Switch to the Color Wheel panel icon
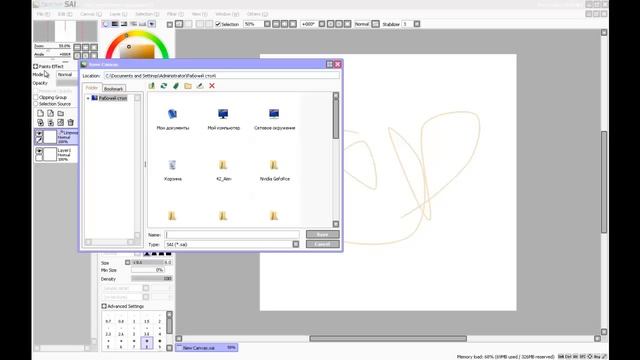 [x=106, y=24]
